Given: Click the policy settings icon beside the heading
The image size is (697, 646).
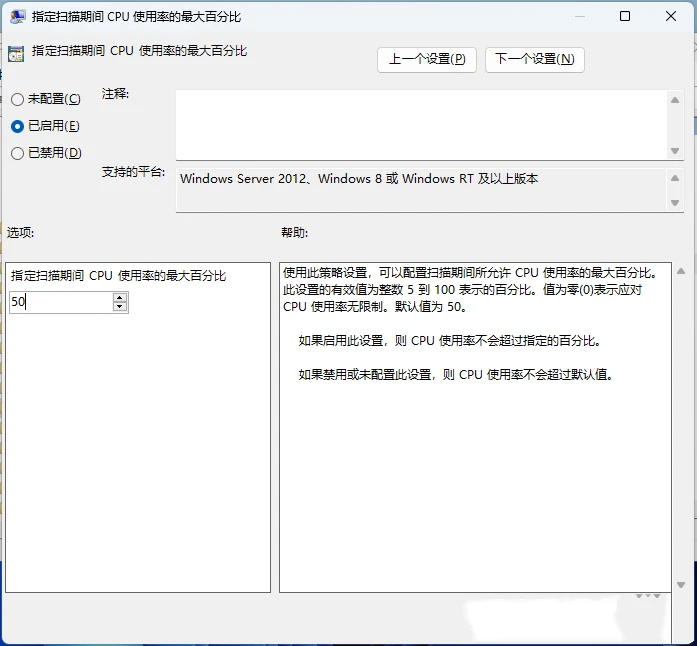Looking at the screenshot, I should coord(16,54).
